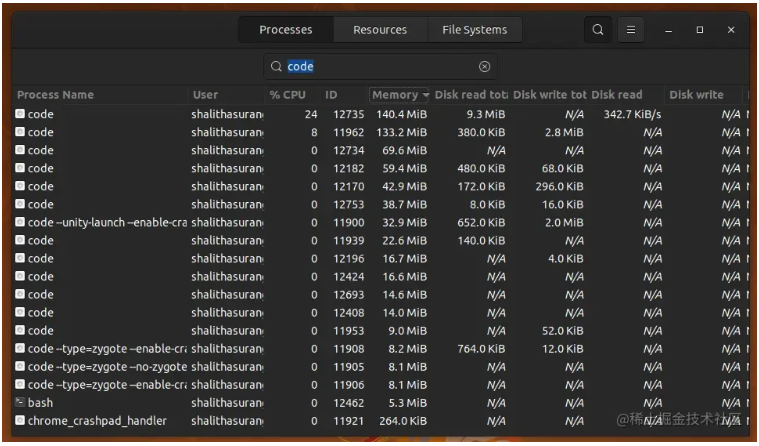Viewport: 759px width, 446px height.
Task: Sort by Disk write total column header
Action: pos(548,95)
